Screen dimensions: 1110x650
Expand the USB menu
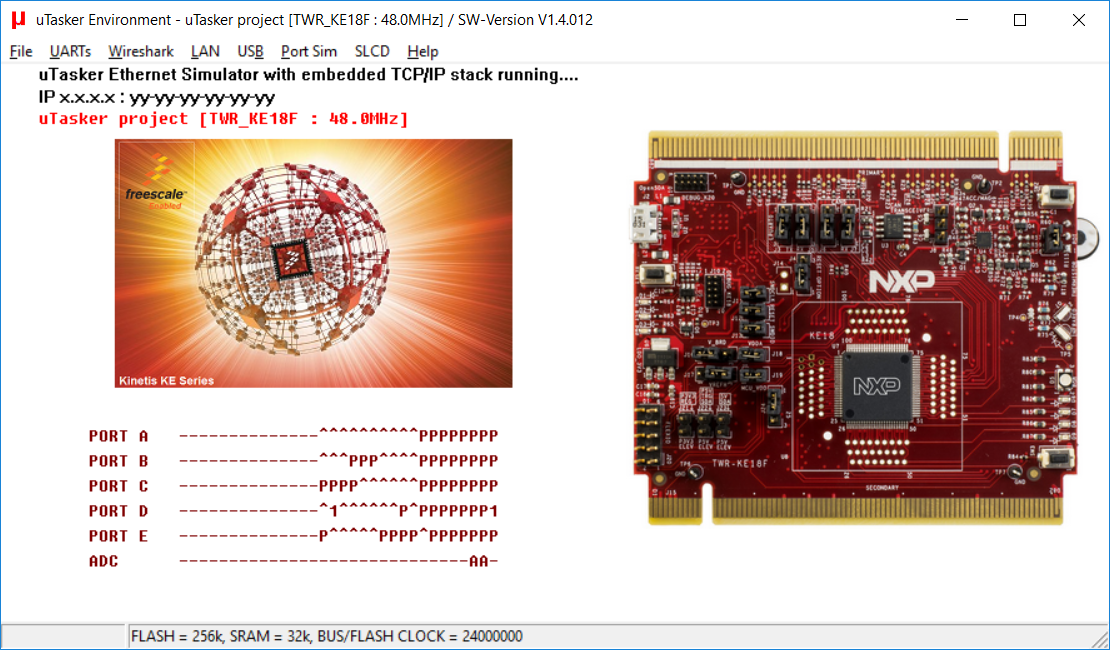tap(250, 51)
